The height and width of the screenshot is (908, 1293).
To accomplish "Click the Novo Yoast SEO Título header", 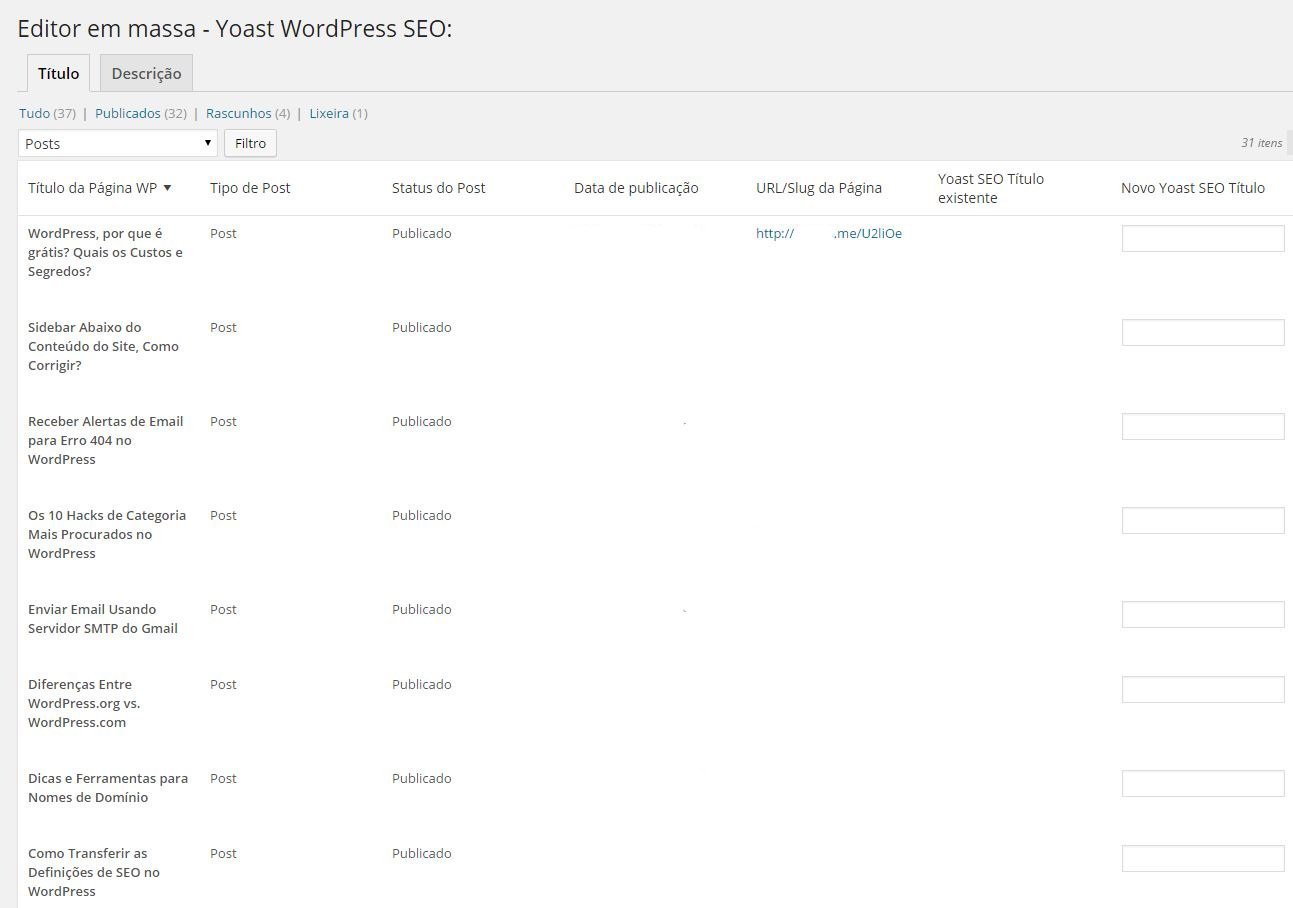I will click(x=1193, y=187).
